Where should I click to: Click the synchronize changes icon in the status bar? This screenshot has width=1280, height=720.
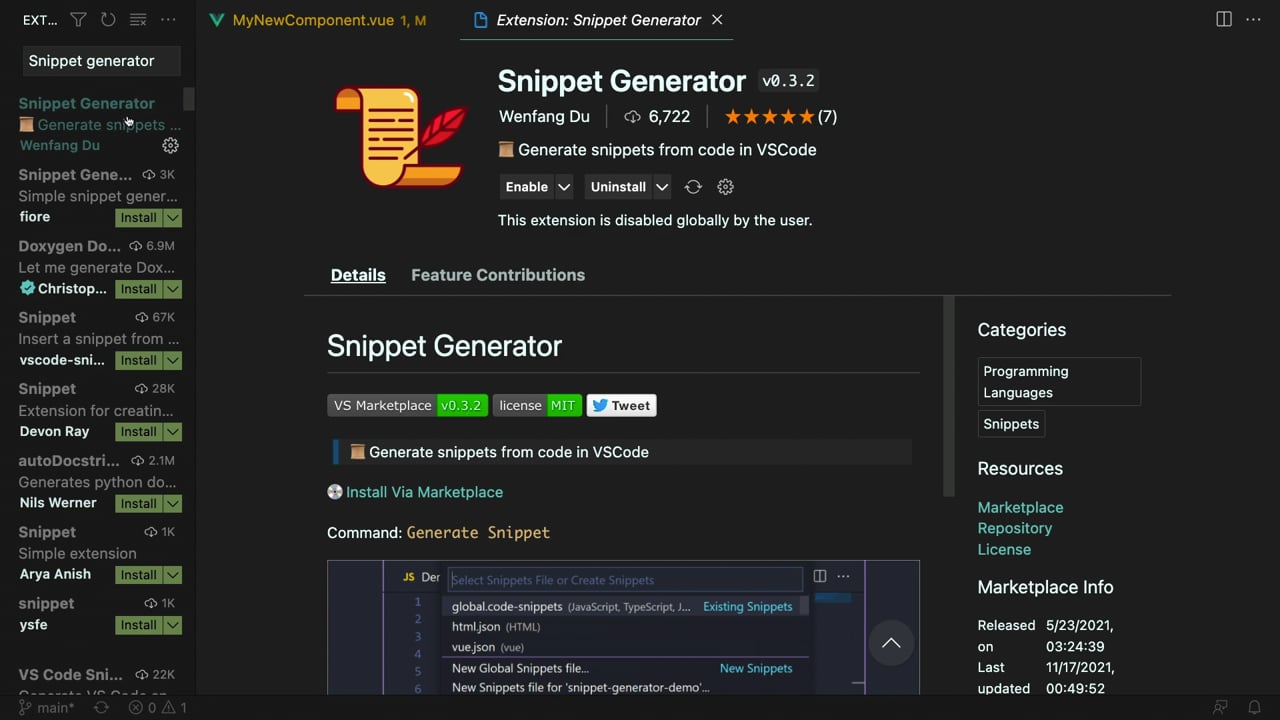[x=101, y=707]
